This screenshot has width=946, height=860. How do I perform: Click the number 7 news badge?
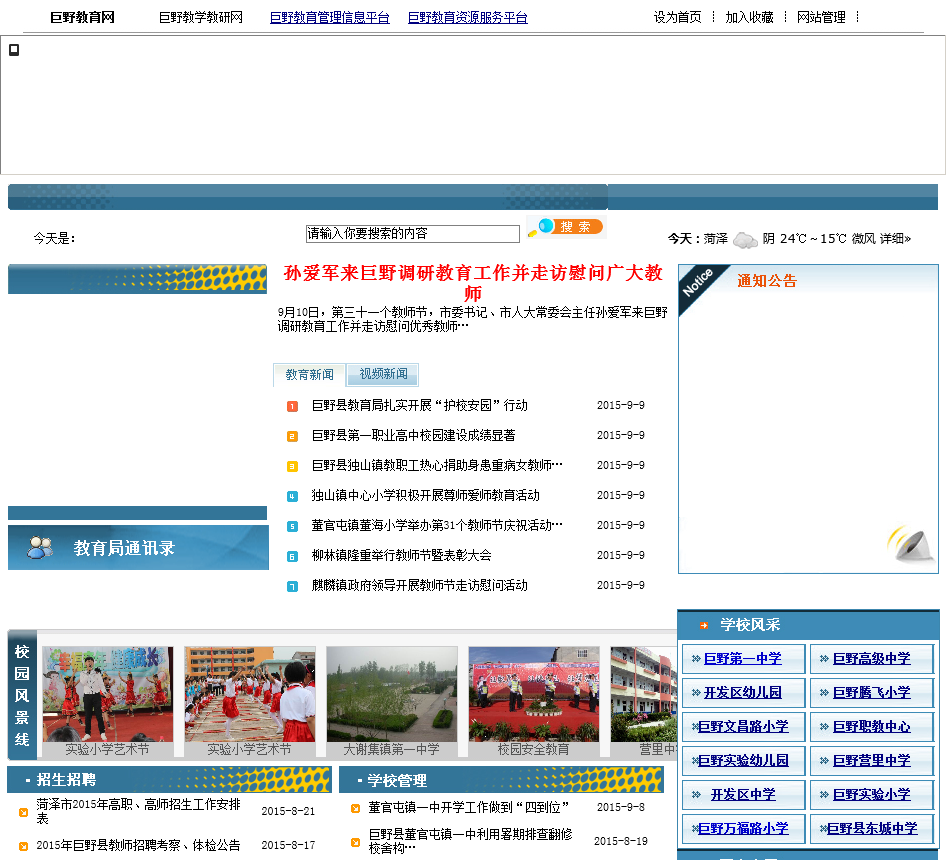292,586
